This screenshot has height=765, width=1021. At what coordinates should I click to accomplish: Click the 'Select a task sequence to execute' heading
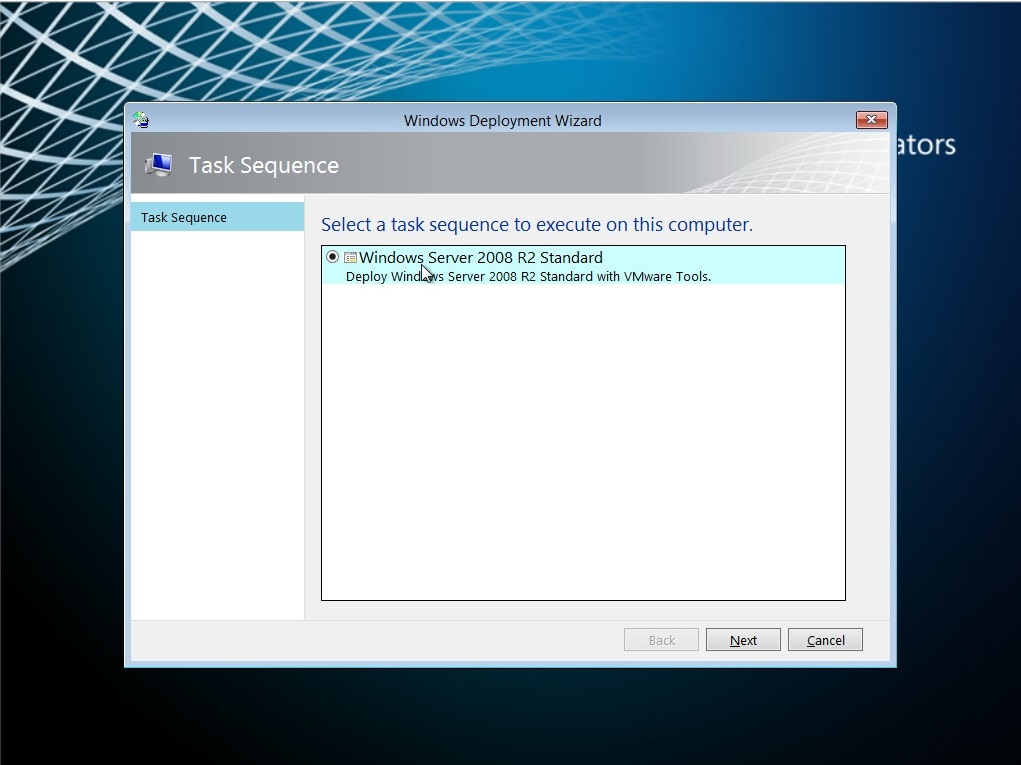coord(537,224)
